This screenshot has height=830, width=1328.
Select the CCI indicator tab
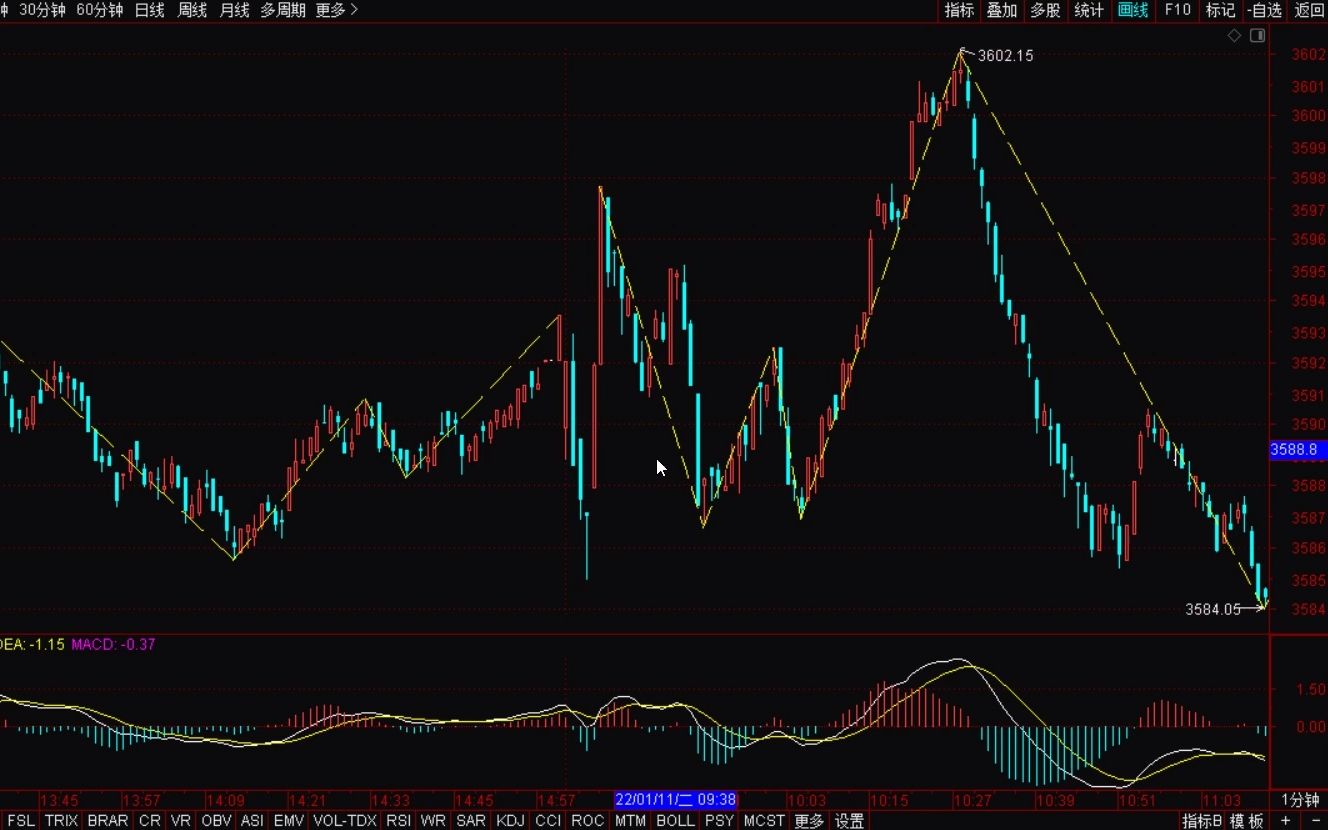548,821
